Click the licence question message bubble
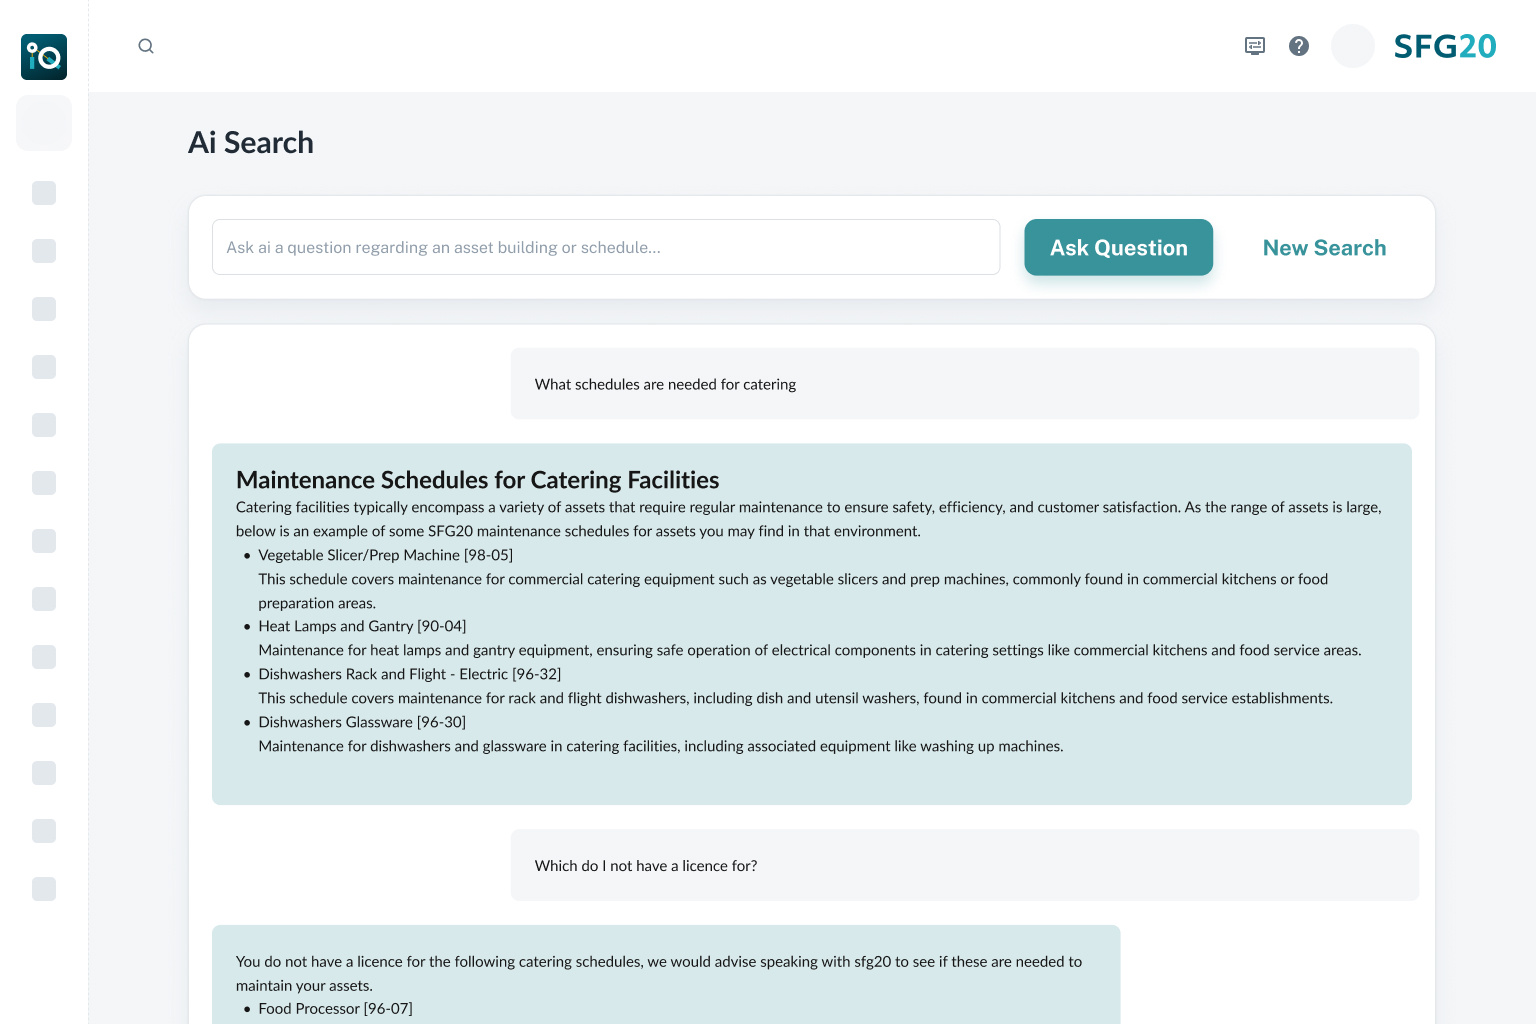This screenshot has height=1024, width=1536. [x=964, y=865]
